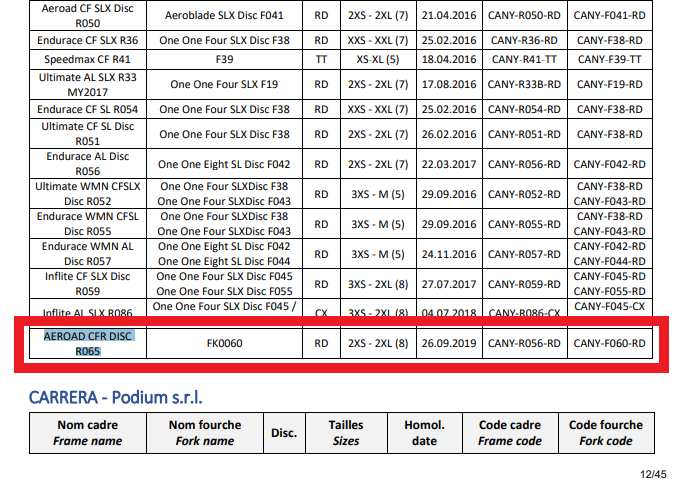Click the Nom fourche Fork name header
The image size is (691, 501).
click(205, 433)
